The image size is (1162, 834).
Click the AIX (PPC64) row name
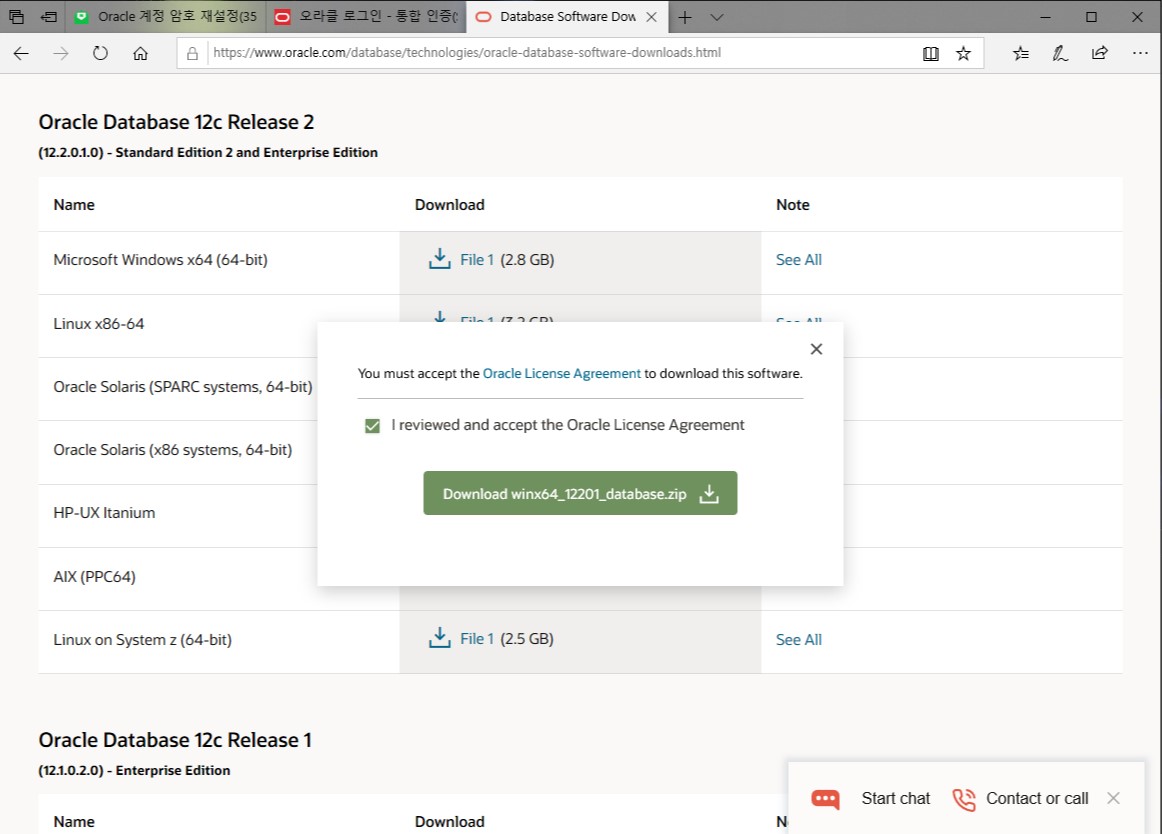coord(94,577)
